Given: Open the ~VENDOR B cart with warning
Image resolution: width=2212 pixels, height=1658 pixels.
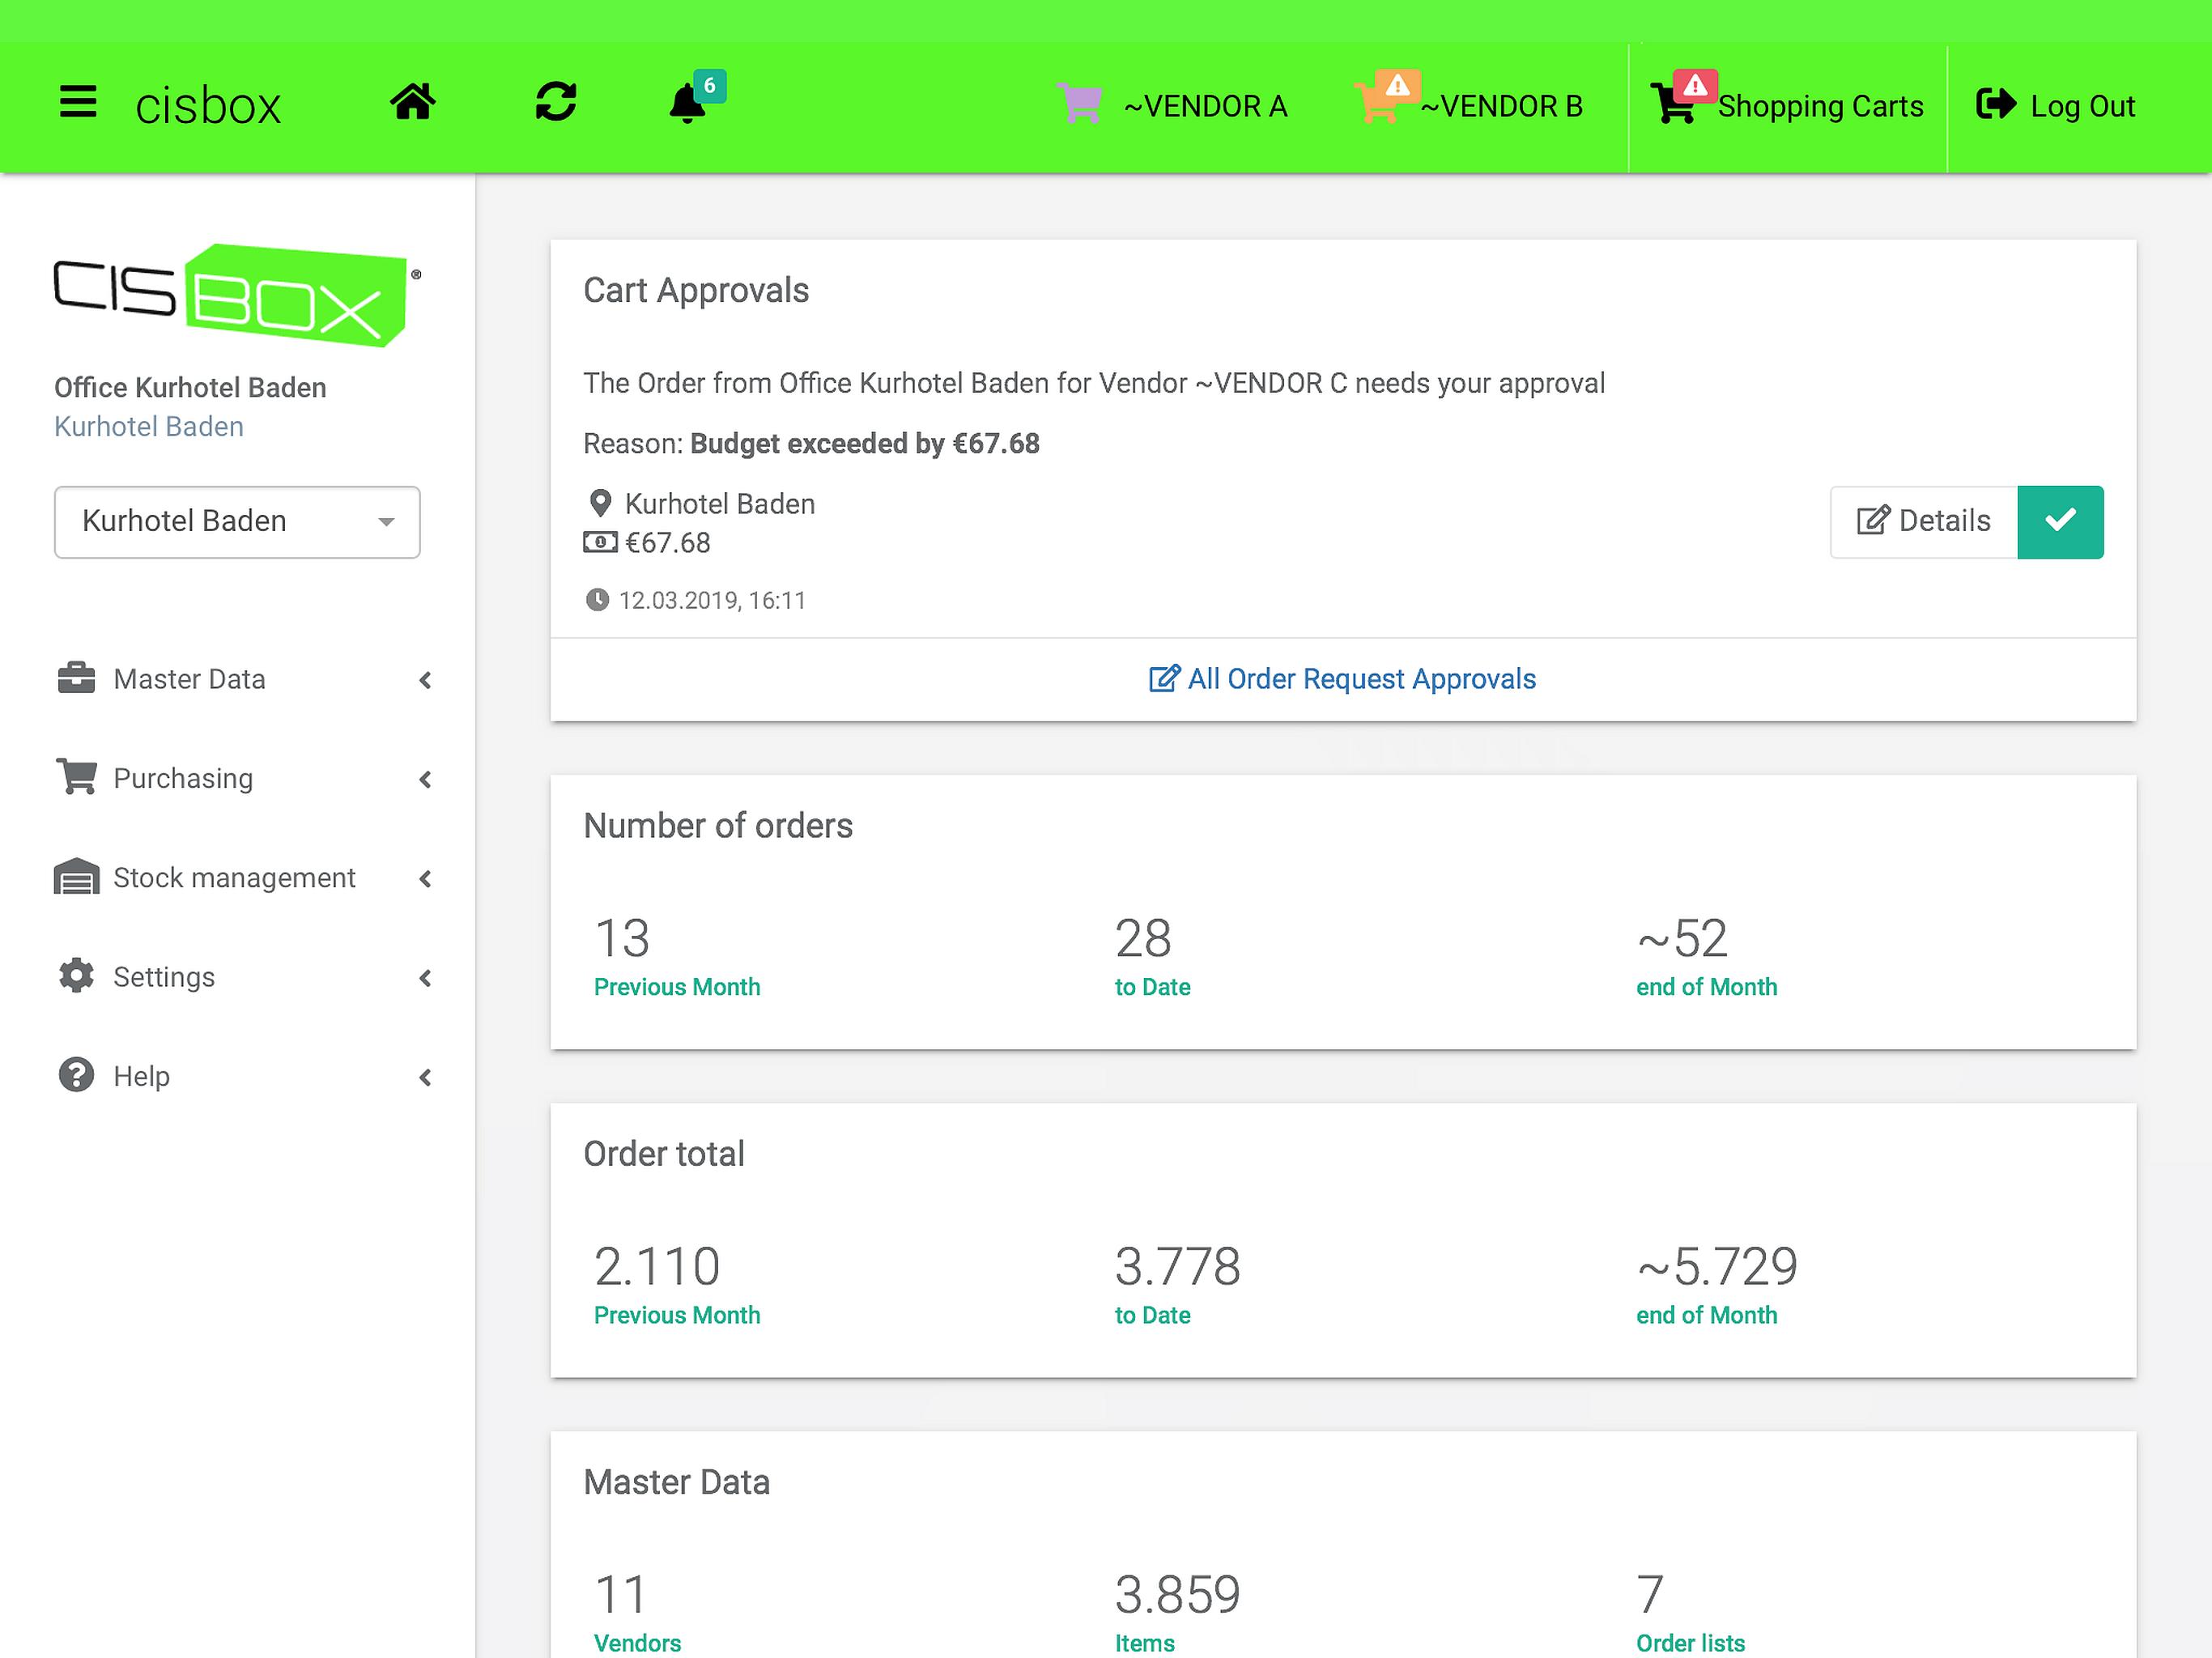Looking at the screenshot, I should pos(1380,103).
